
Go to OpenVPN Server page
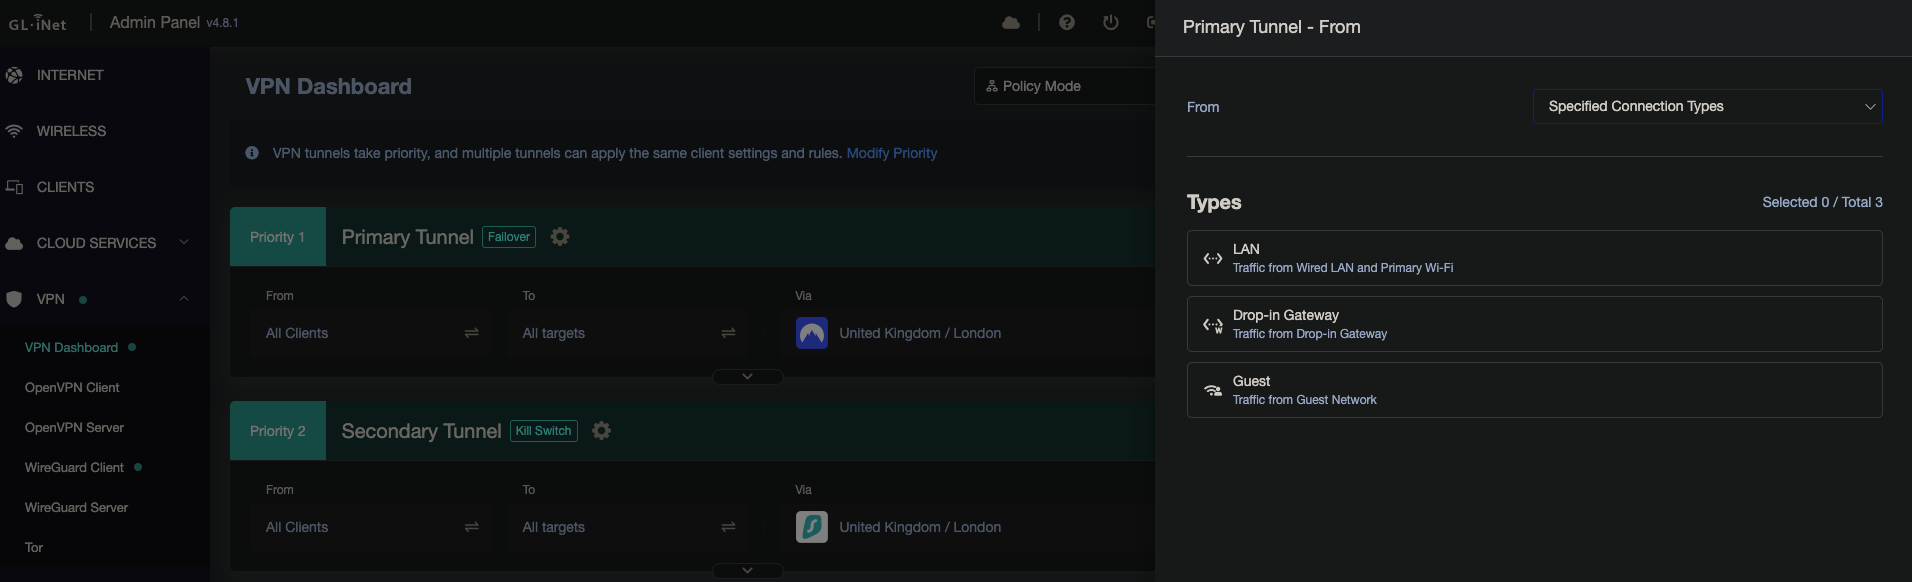coord(74,427)
